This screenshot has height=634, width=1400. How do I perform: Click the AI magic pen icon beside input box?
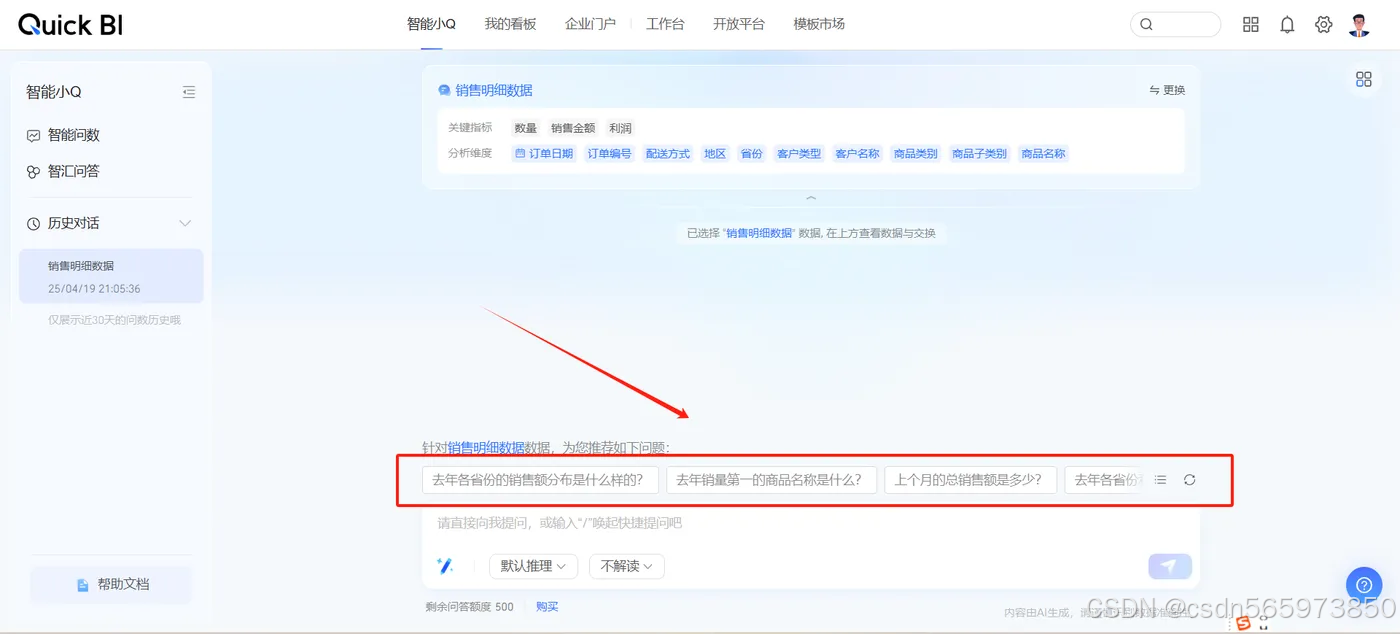click(x=446, y=566)
